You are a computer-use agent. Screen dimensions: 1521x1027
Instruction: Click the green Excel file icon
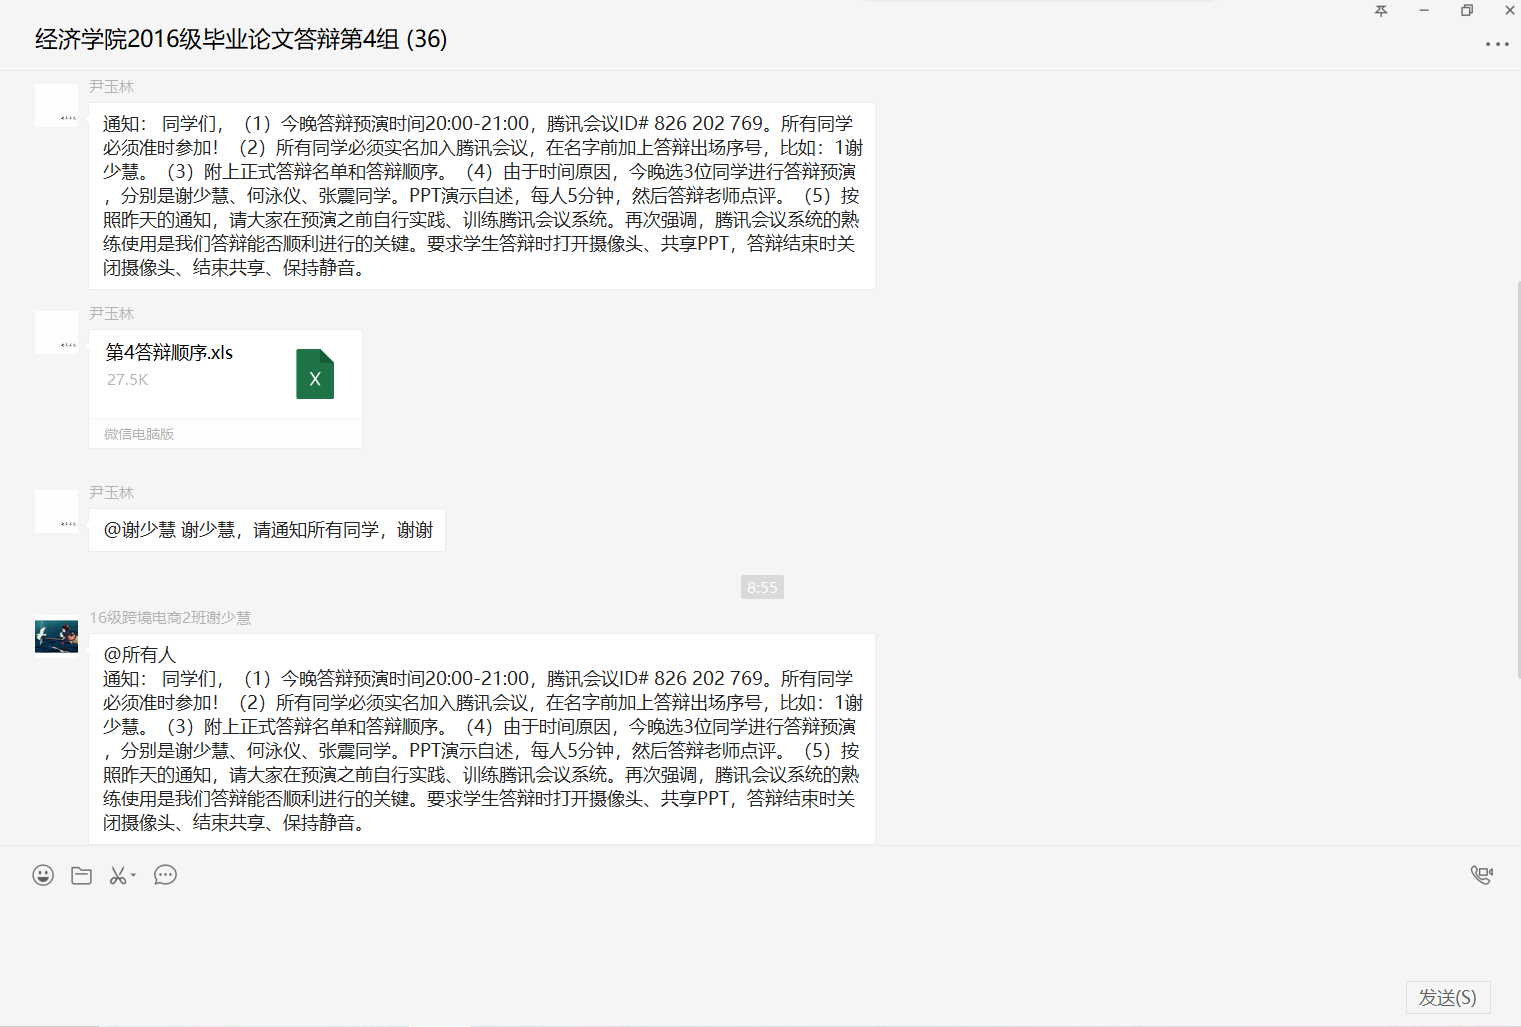315,374
